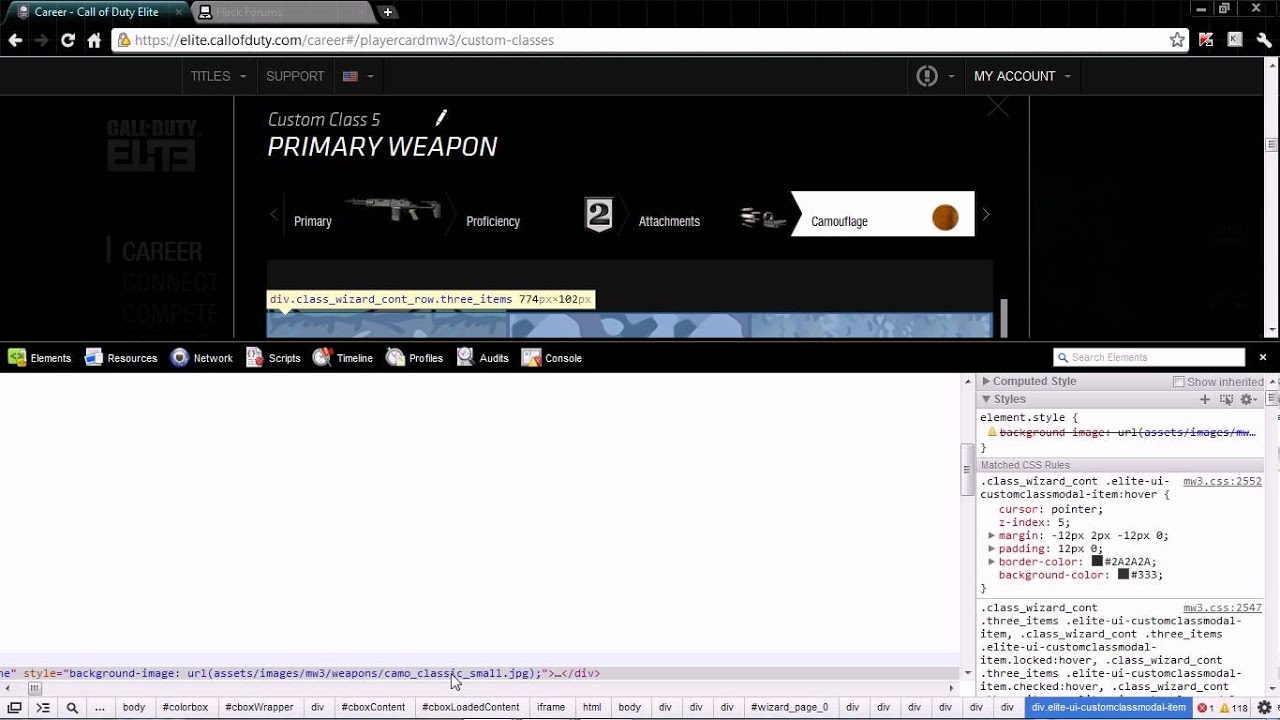Open the Styles gear options
Screen dimensions: 1280x720
pyautogui.click(x=1248, y=399)
